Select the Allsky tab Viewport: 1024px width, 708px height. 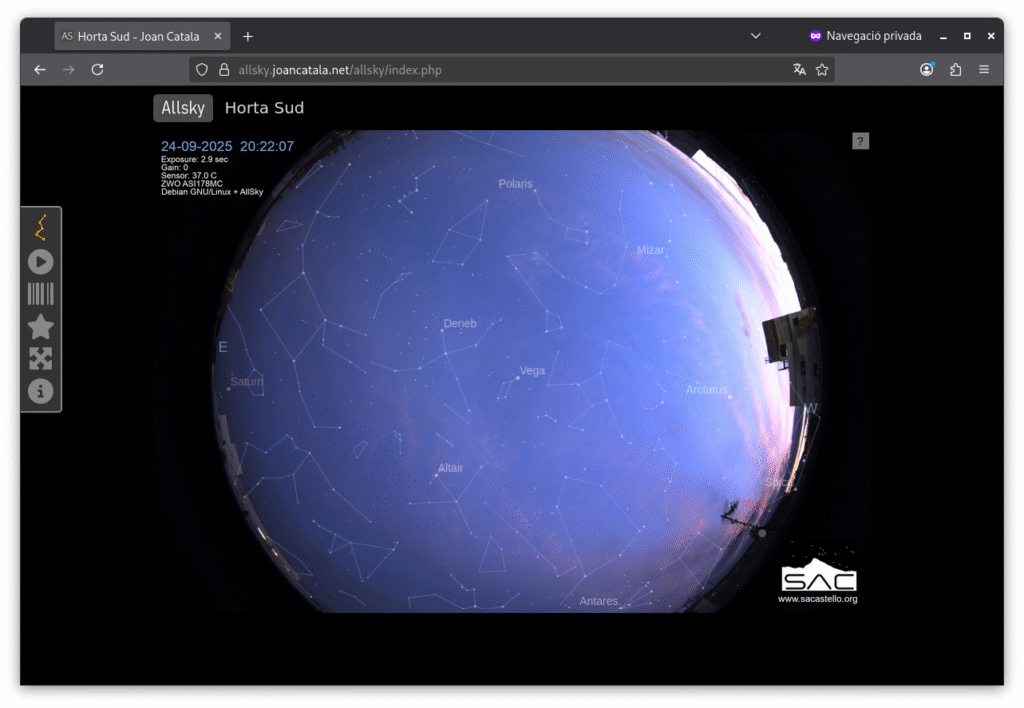click(x=183, y=108)
